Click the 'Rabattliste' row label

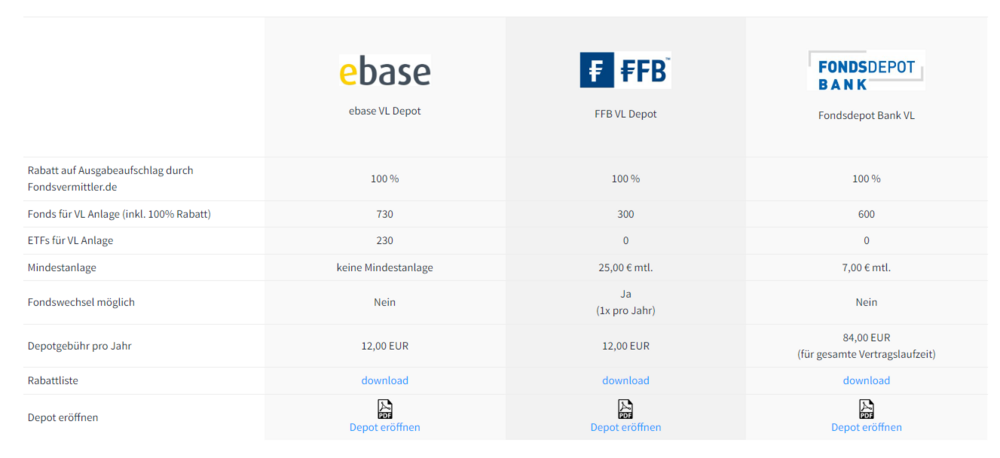click(53, 380)
